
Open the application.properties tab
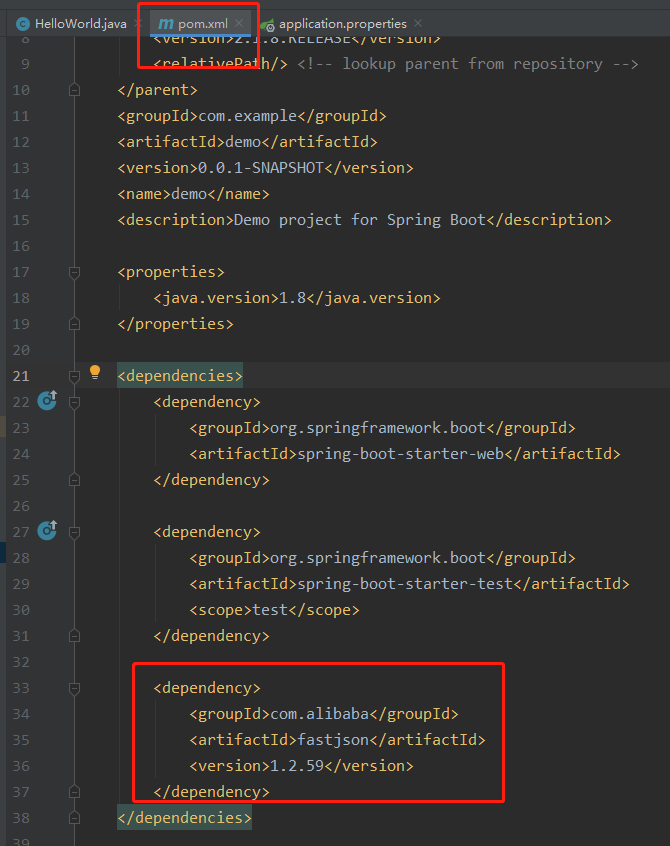[341, 24]
